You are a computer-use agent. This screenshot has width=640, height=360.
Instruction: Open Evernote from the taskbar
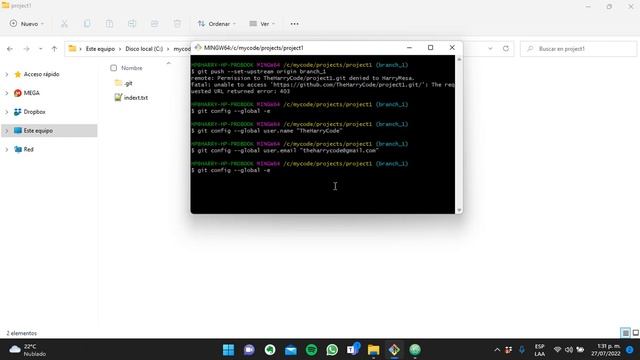[x=270, y=350]
